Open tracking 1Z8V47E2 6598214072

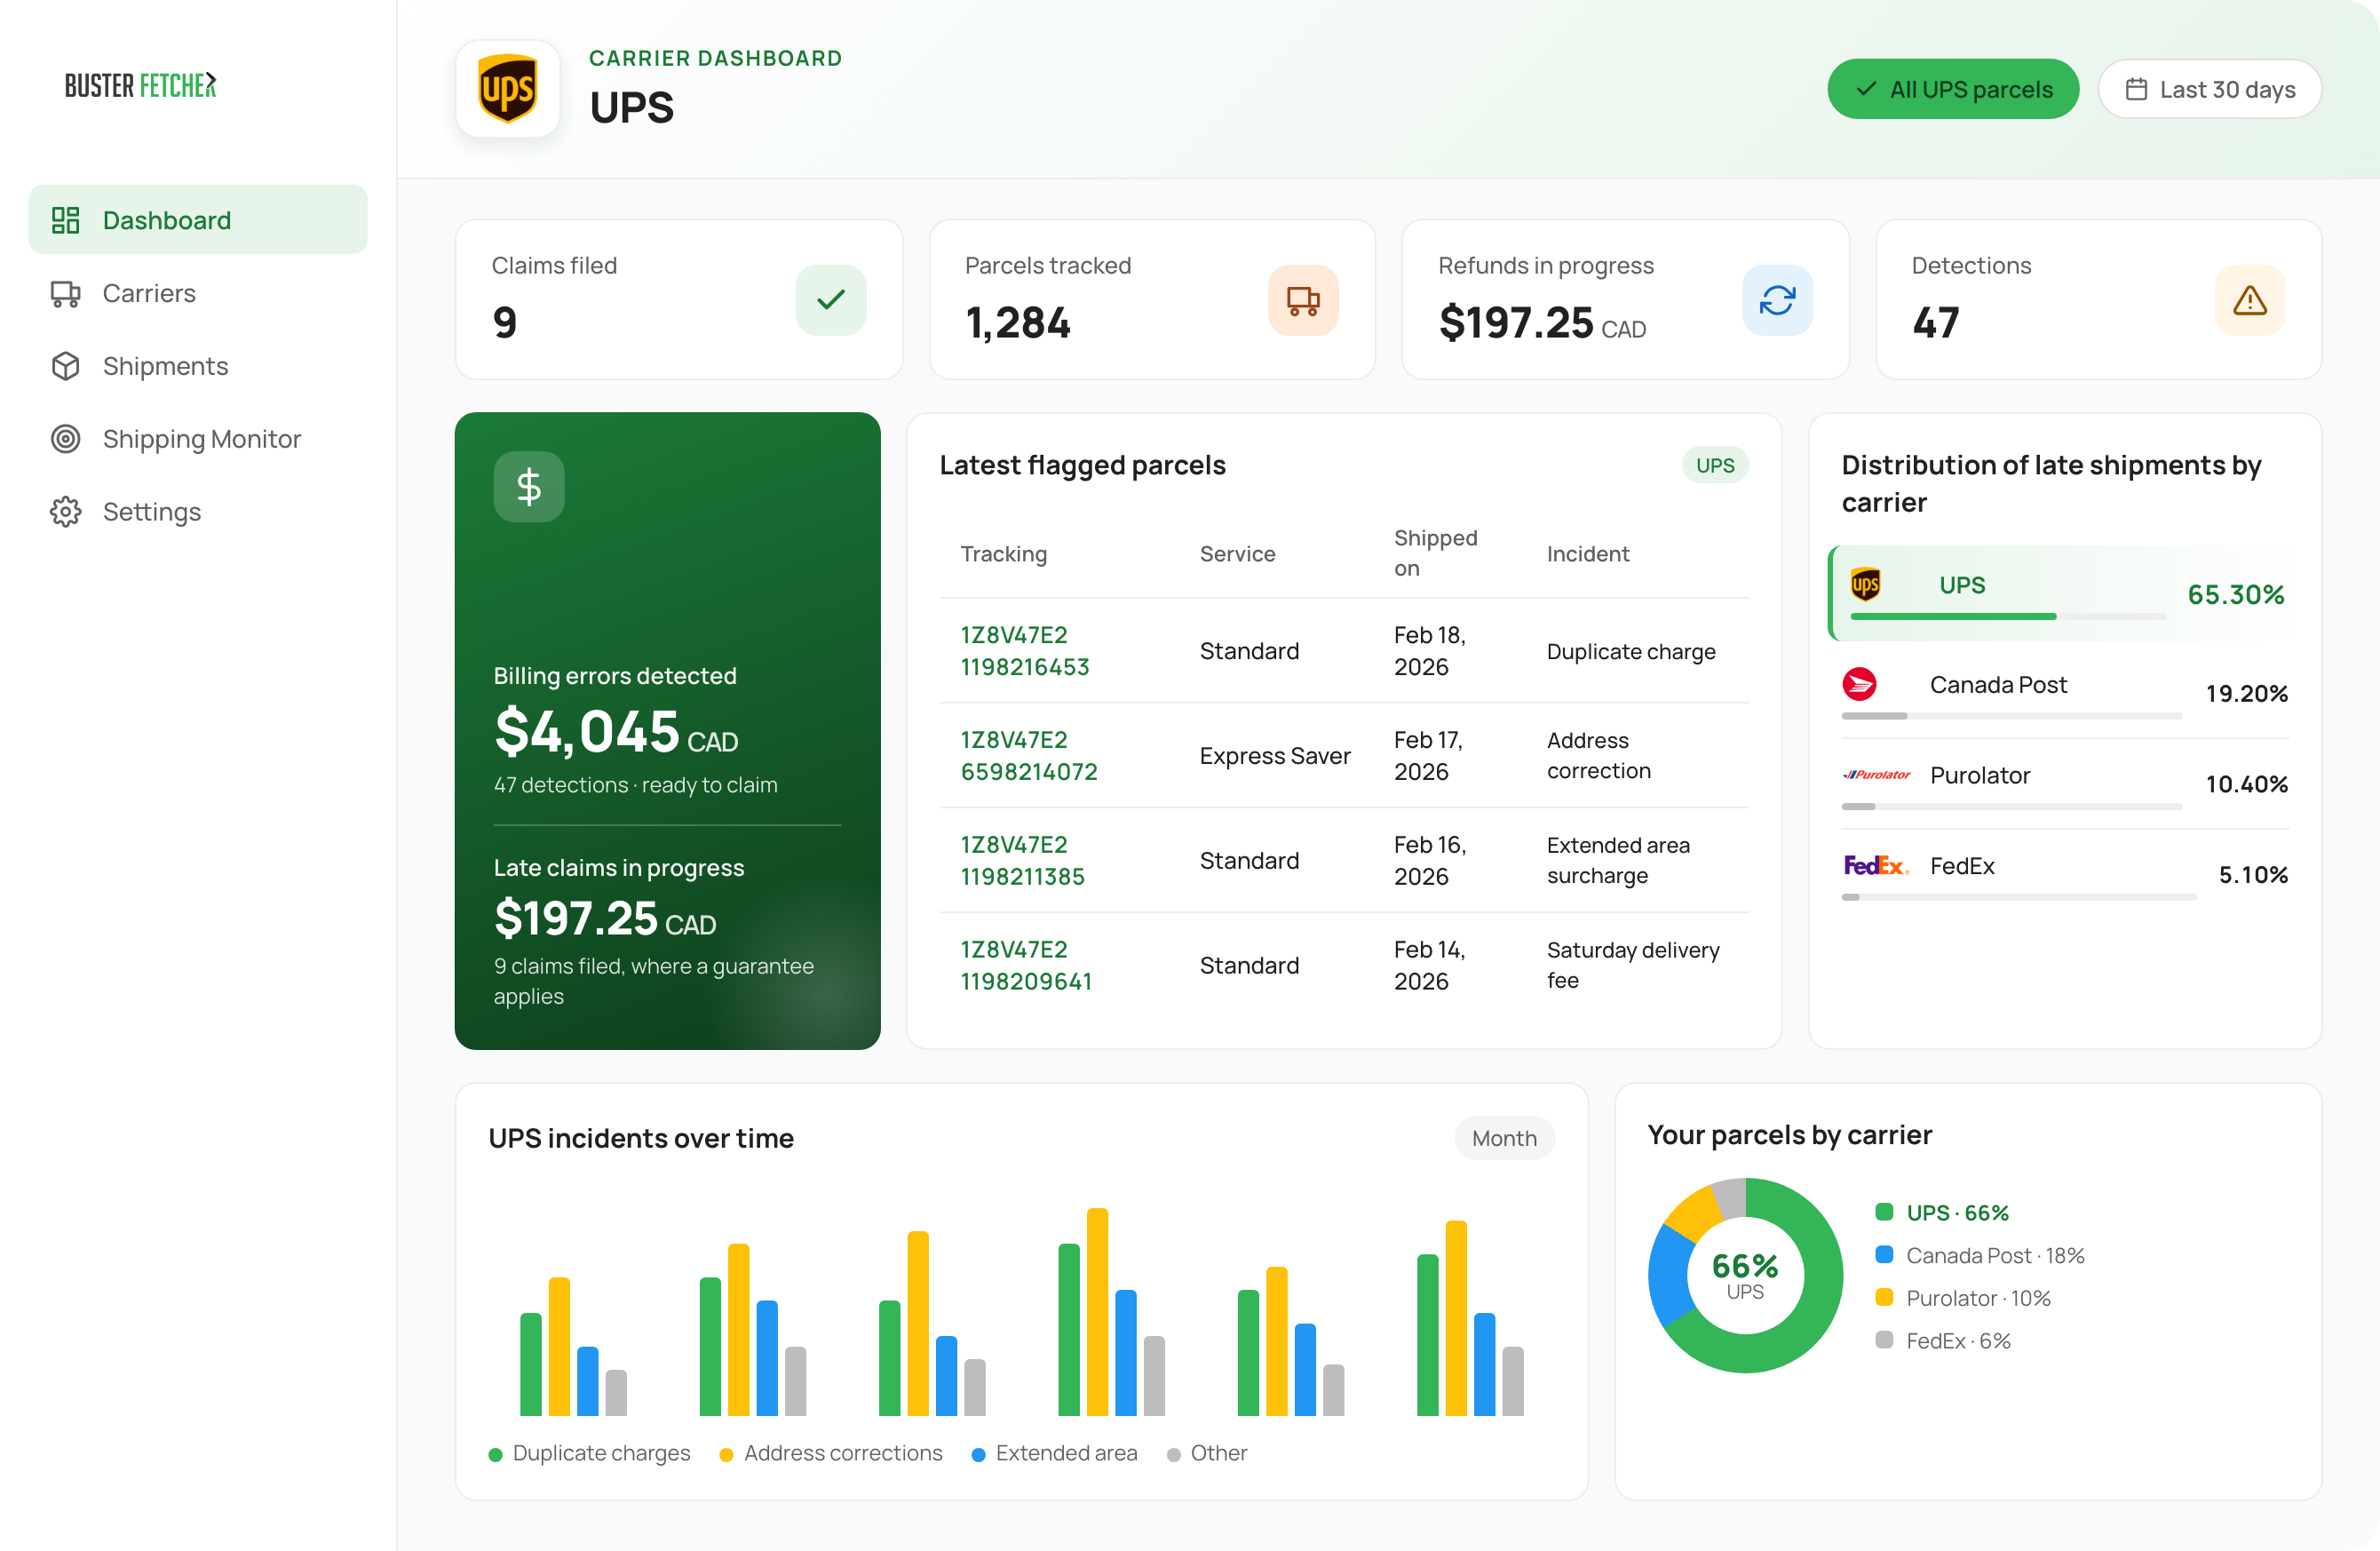pyautogui.click(x=1029, y=756)
